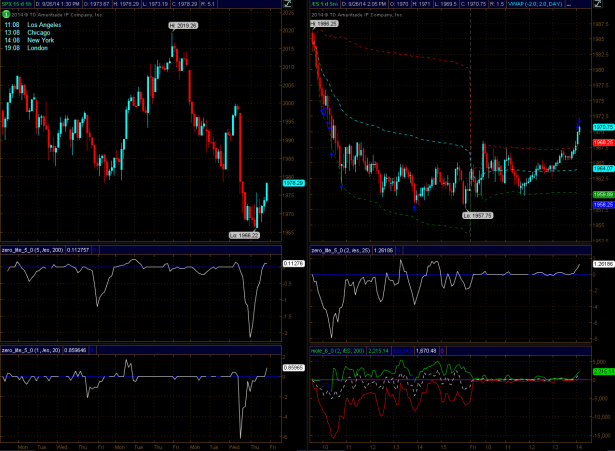This screenshot has width=615, height=451.
Task: Click the green info icon on the SPX chart
Action: tap(6, 15)
